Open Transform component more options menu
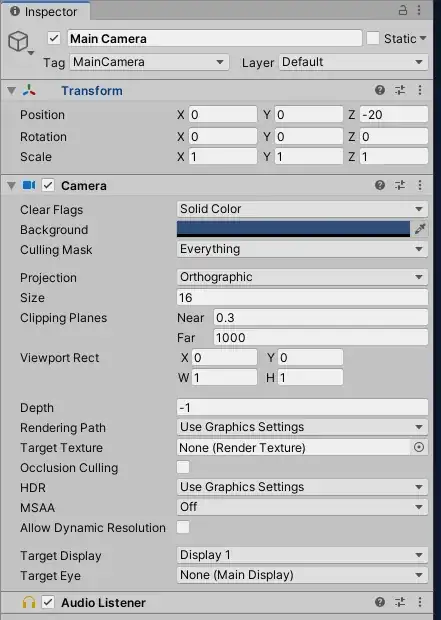 click(420, 90)
